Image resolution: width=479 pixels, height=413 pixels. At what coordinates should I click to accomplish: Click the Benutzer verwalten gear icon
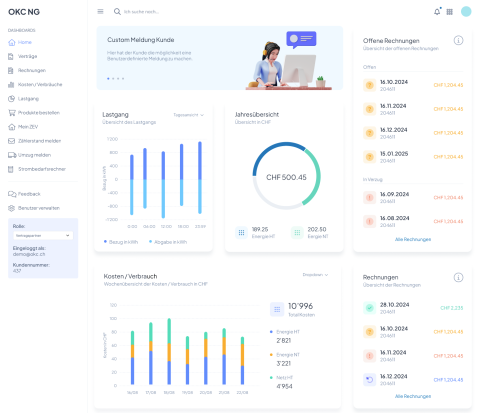click(12, 208)
